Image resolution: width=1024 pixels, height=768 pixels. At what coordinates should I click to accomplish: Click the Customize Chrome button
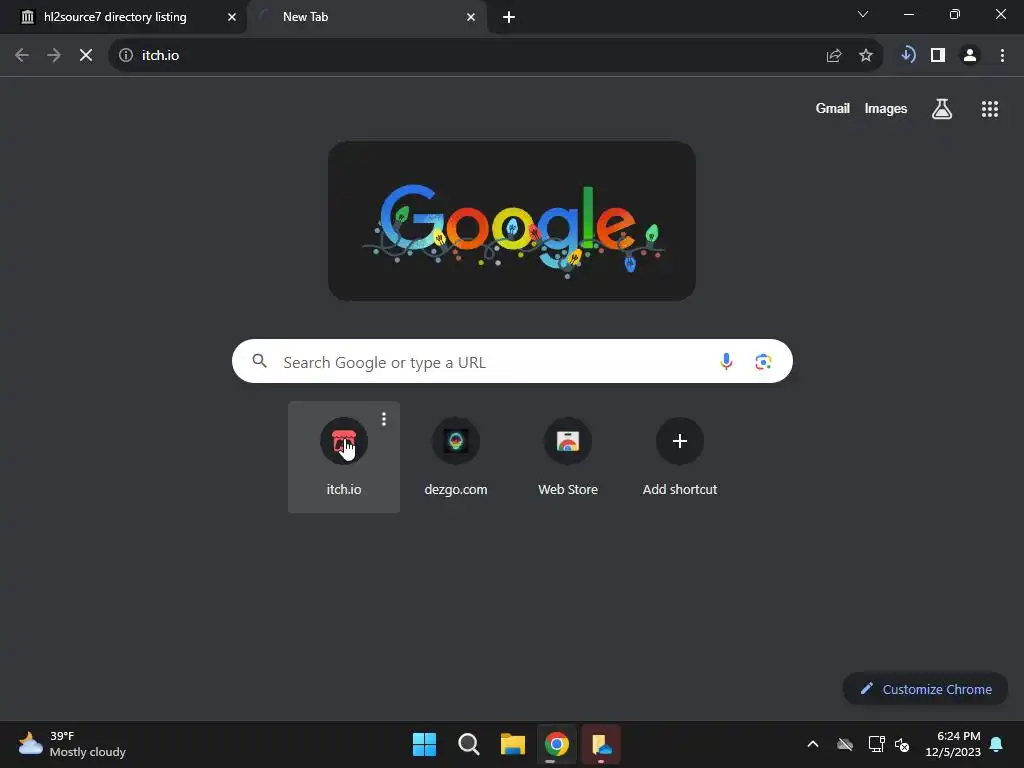point(925,689)
